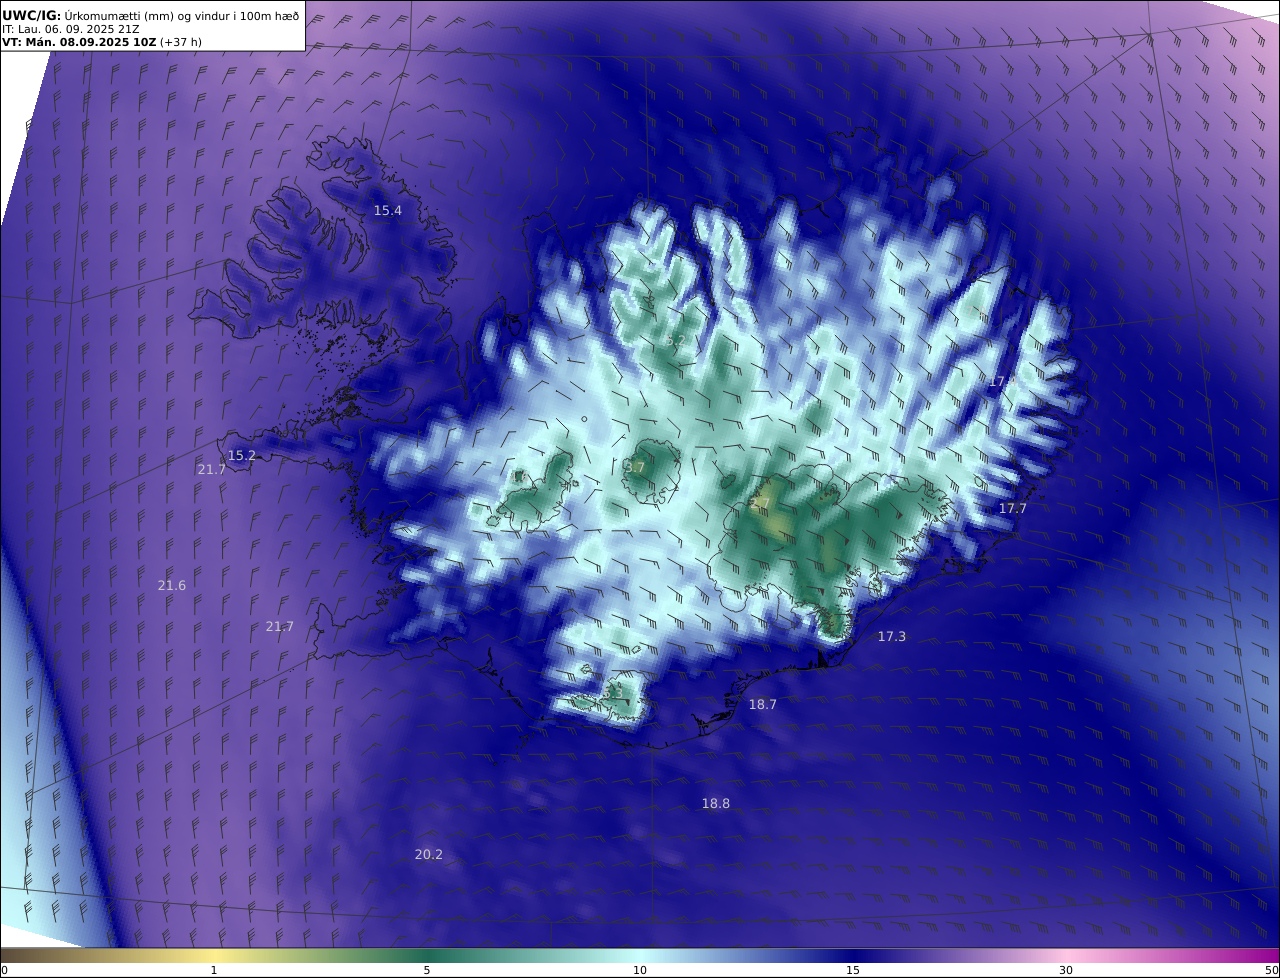The height and width of the screenshot is (978, 1280).
Task: Click the 50 tick on color scale
Action: pos(1272,970)
